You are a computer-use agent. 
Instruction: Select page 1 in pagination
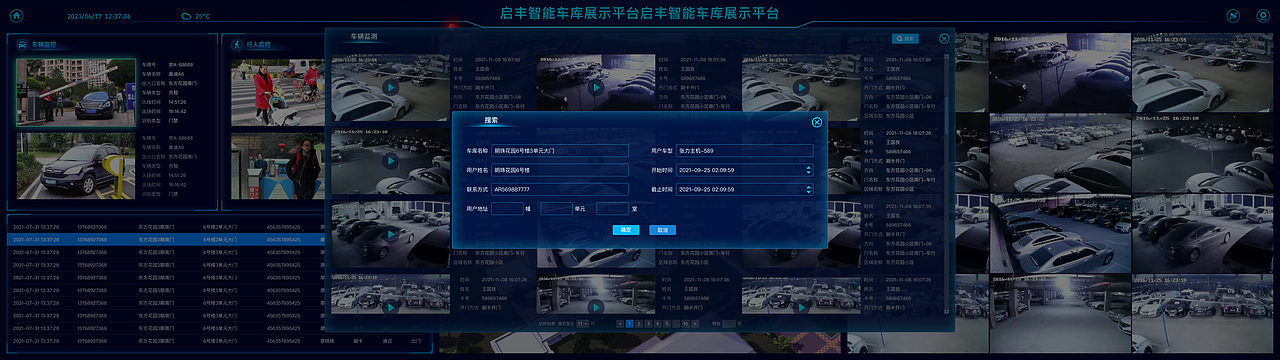[630, 324]
